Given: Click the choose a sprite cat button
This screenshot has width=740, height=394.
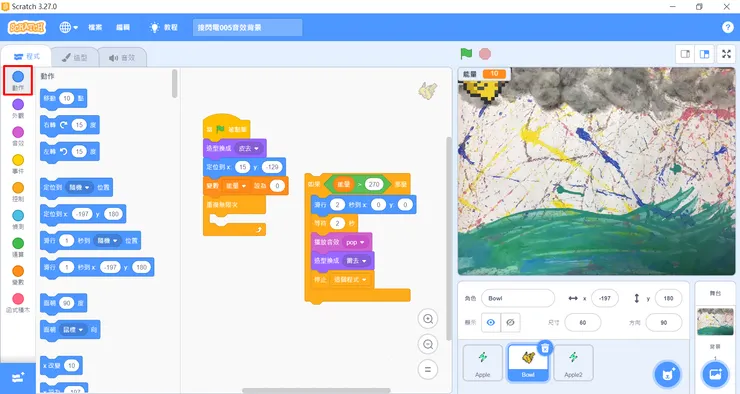Looking at the screenshot, I should click(x=667, y=375).
